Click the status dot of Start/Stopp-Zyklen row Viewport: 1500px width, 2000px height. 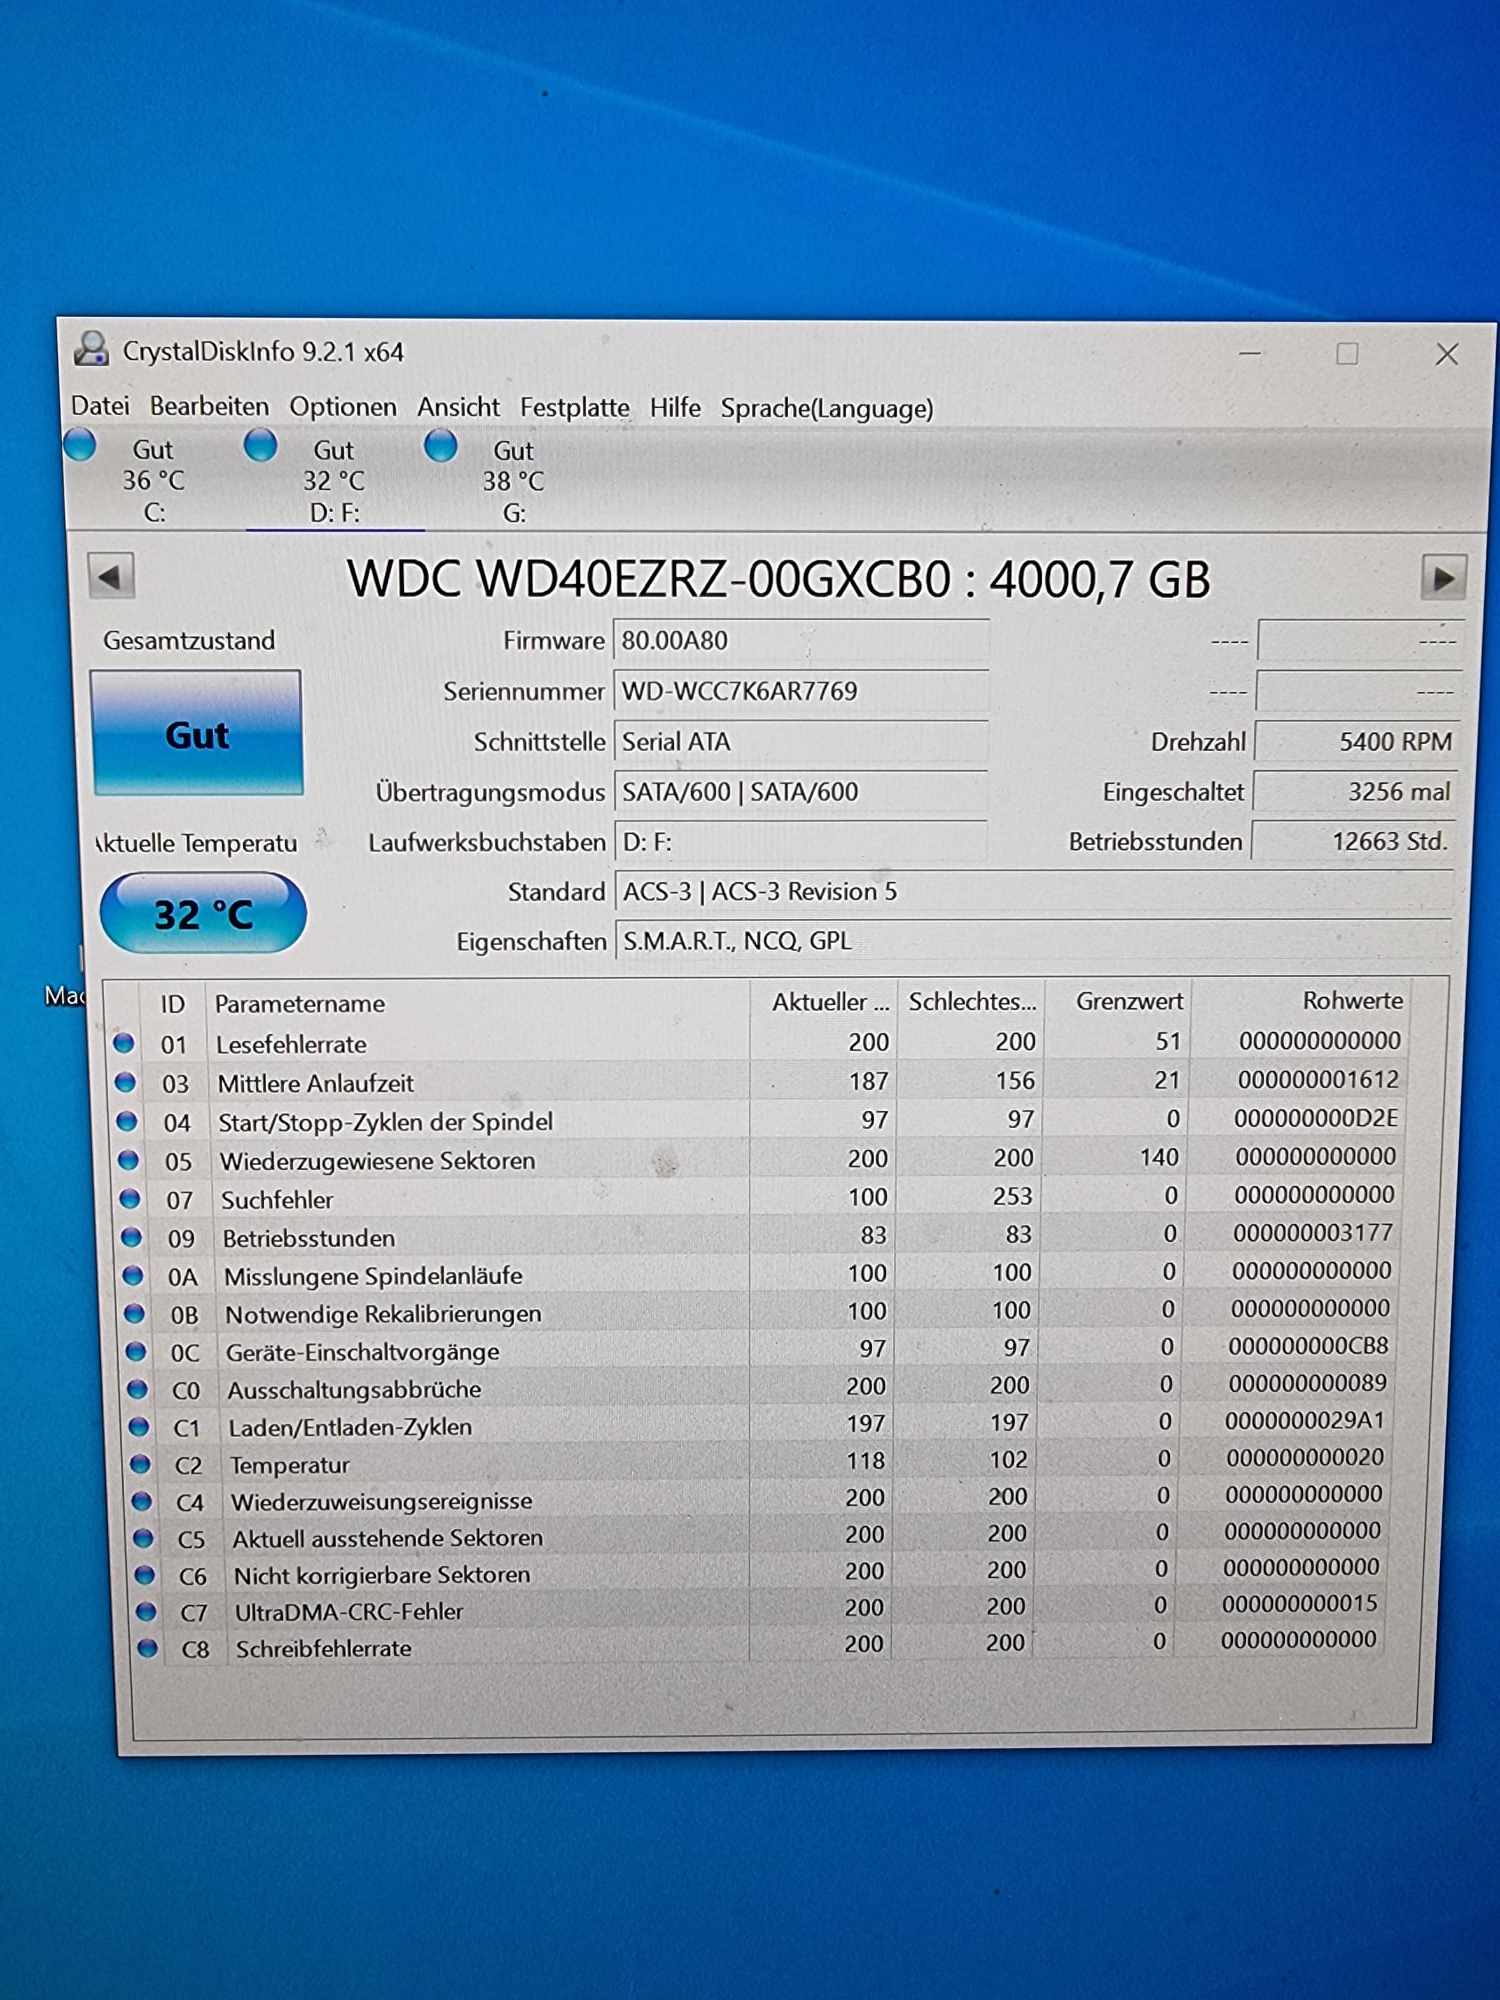(x=127, y=1121)
